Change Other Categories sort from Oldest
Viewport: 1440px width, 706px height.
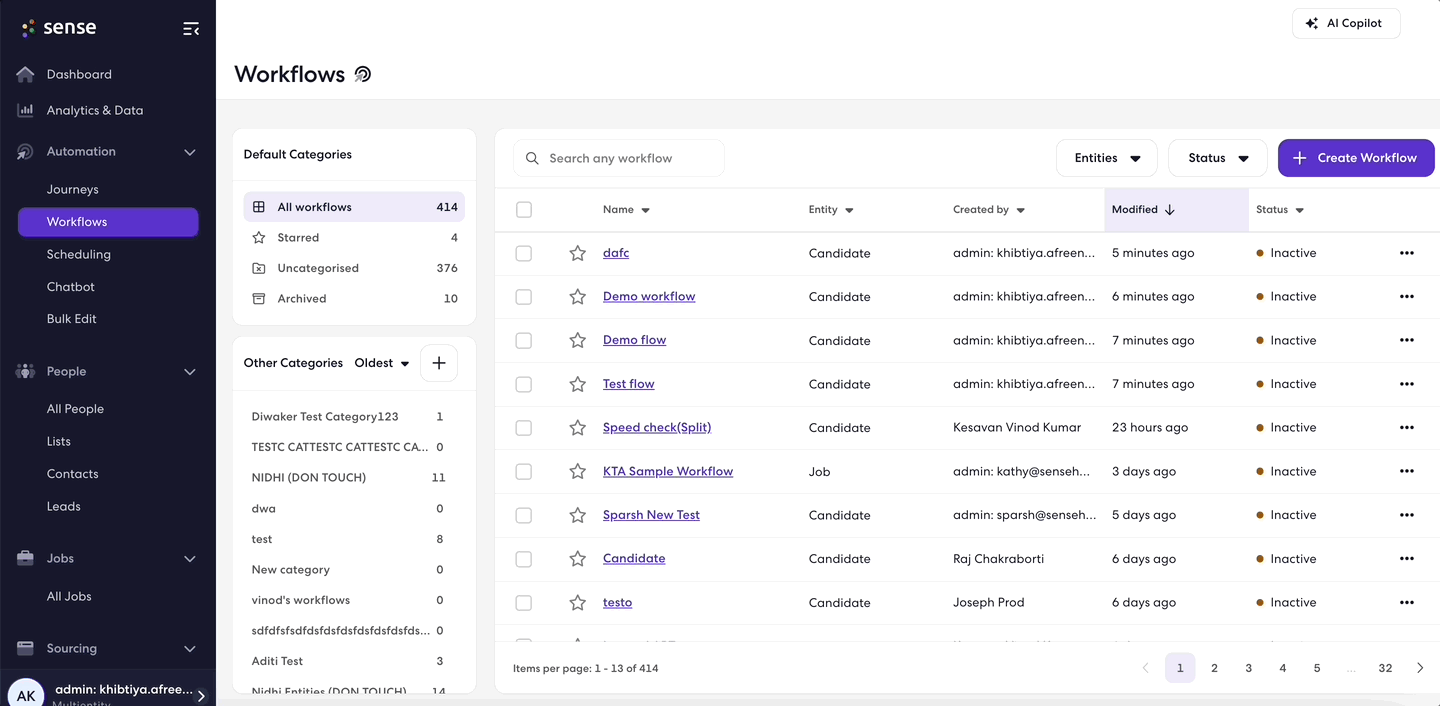coord(380,363)
